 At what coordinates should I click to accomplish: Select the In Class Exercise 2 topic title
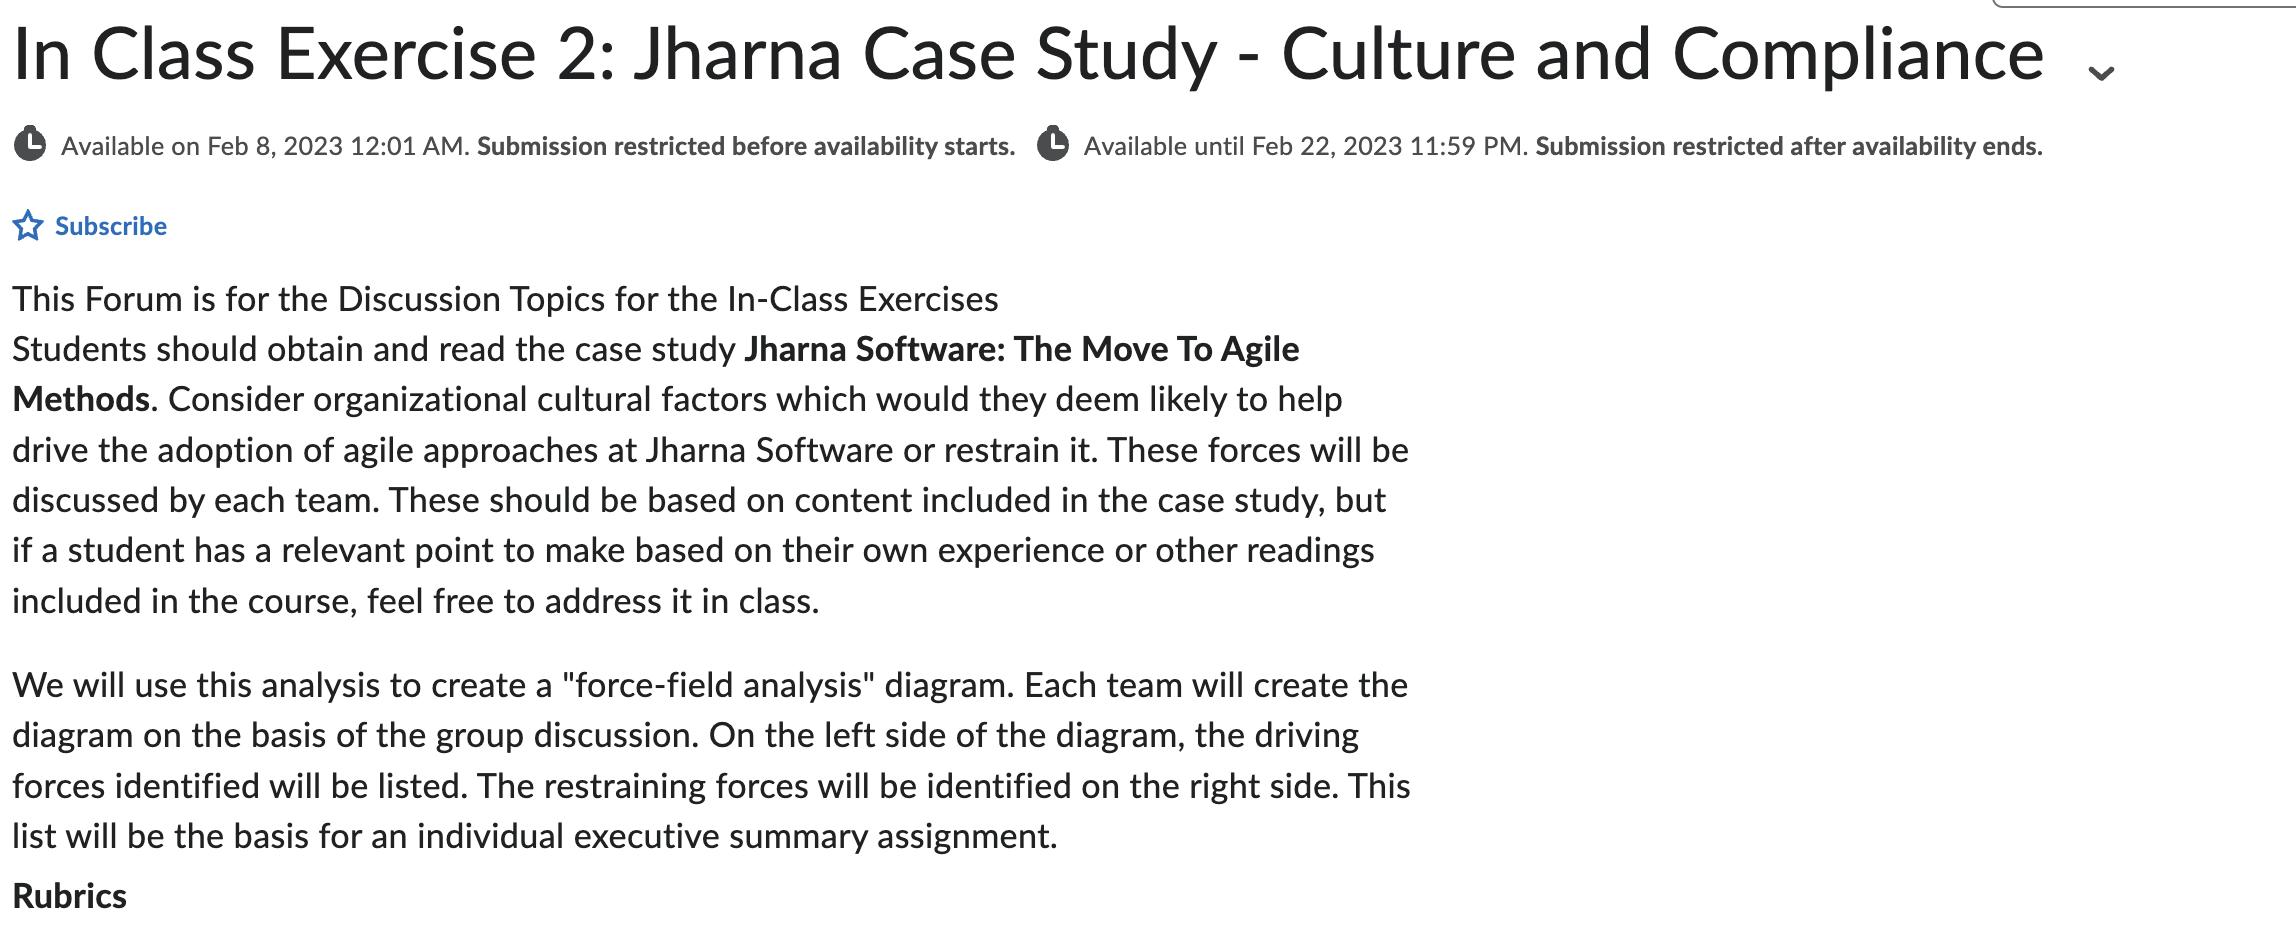(x=1020, y=55)
